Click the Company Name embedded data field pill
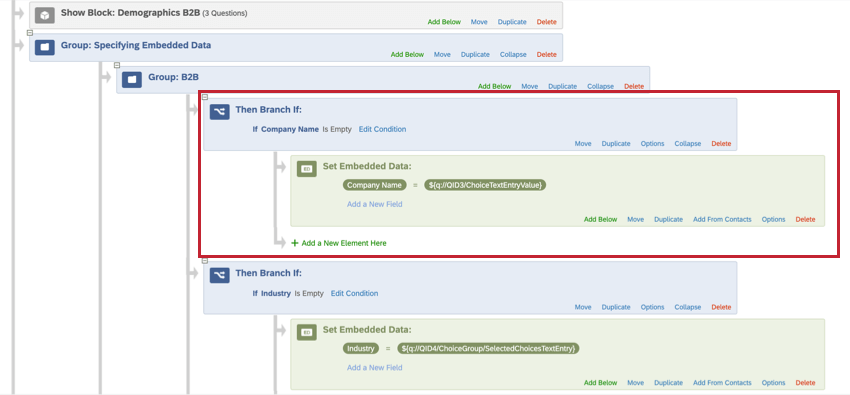850x395 pixels. pyautogui.click(x=375, y=185)
